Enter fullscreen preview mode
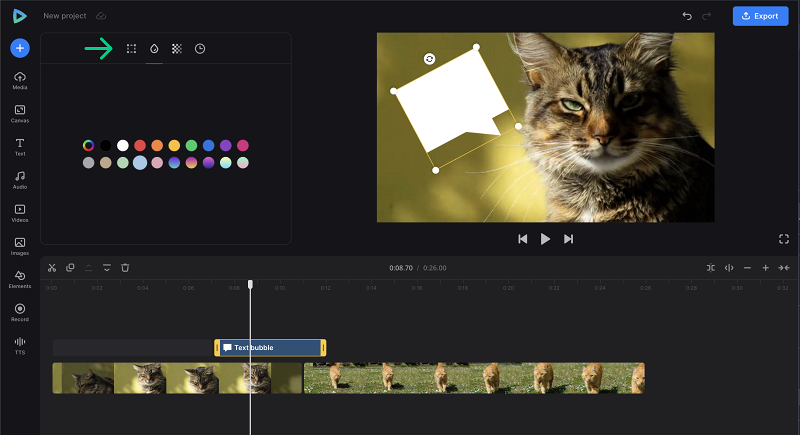This screenshot has width=800, height=435. coord(784,239)
